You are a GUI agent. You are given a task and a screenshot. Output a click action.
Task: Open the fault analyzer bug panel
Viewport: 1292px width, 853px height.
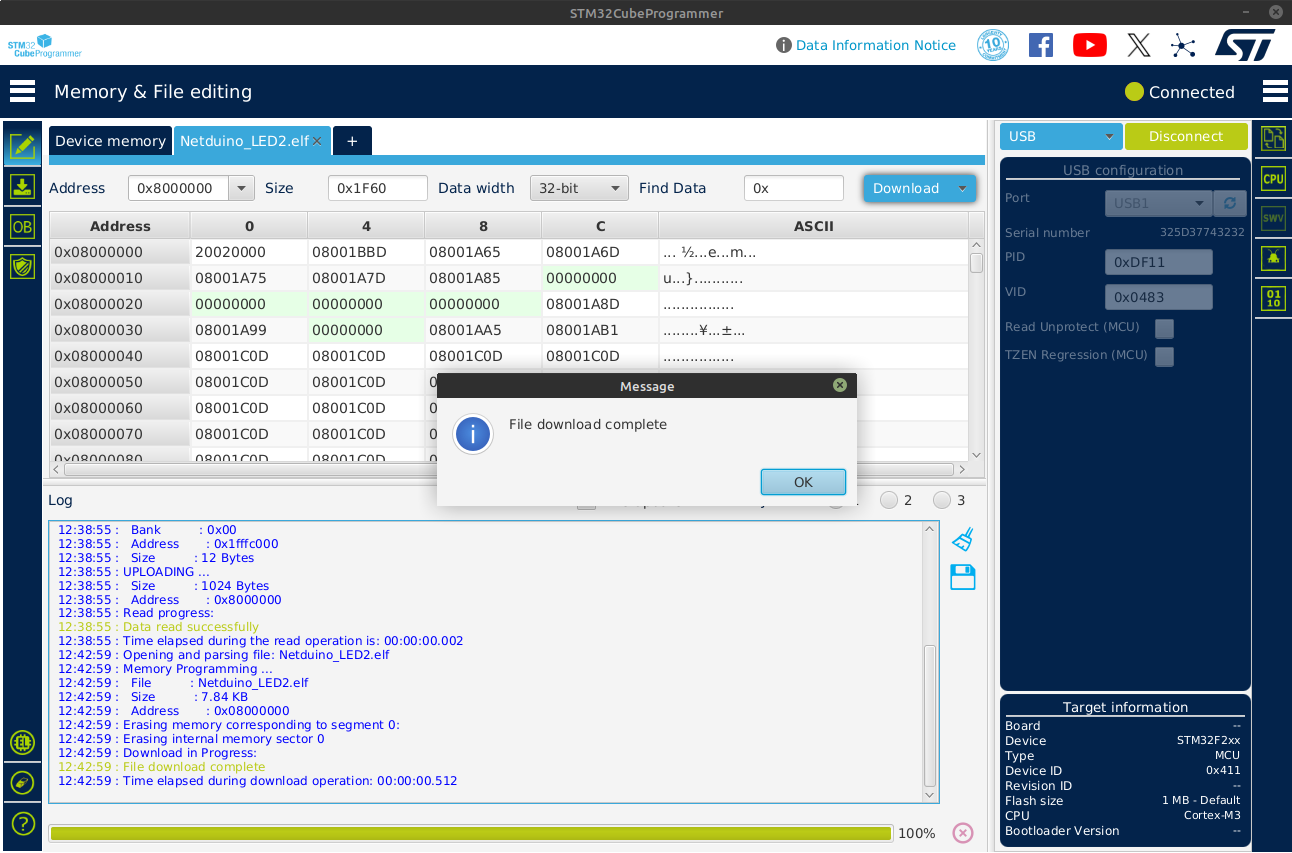click(1273, 258)
